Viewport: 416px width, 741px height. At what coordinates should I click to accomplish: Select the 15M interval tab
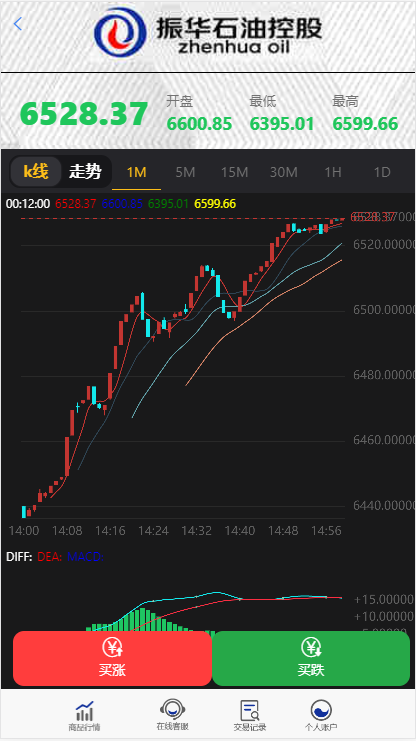pos(234,172)
